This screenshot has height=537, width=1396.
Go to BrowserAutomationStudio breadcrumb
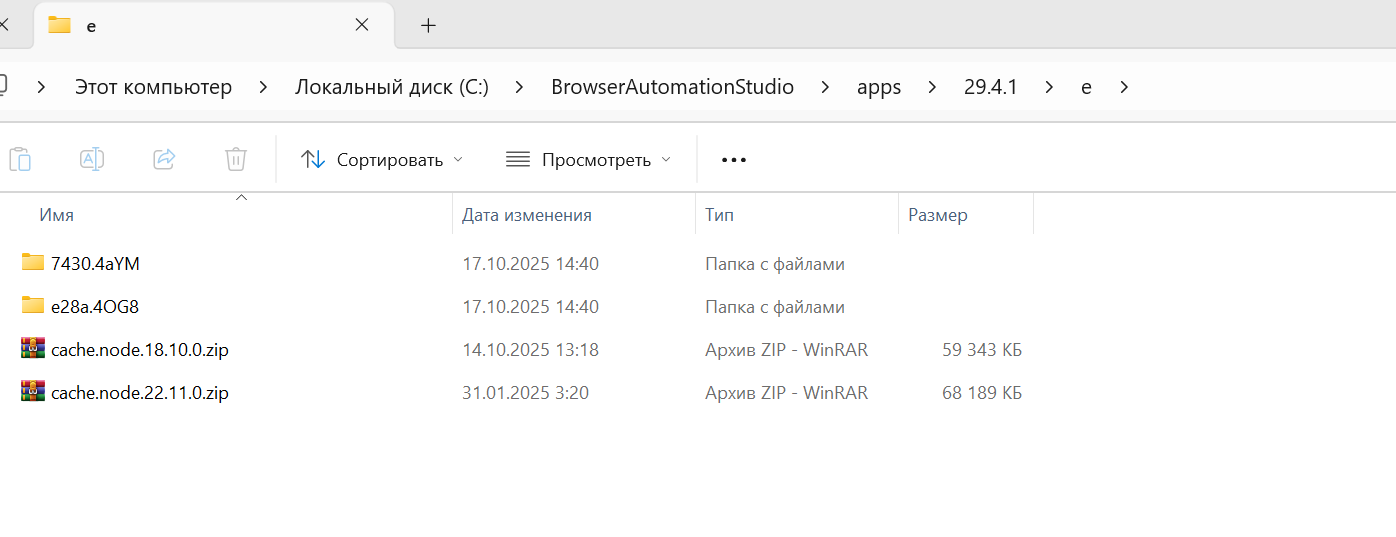672,87
